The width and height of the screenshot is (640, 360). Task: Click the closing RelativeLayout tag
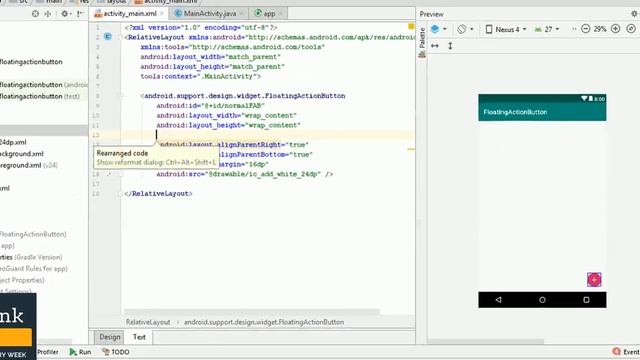click(158, 193)
